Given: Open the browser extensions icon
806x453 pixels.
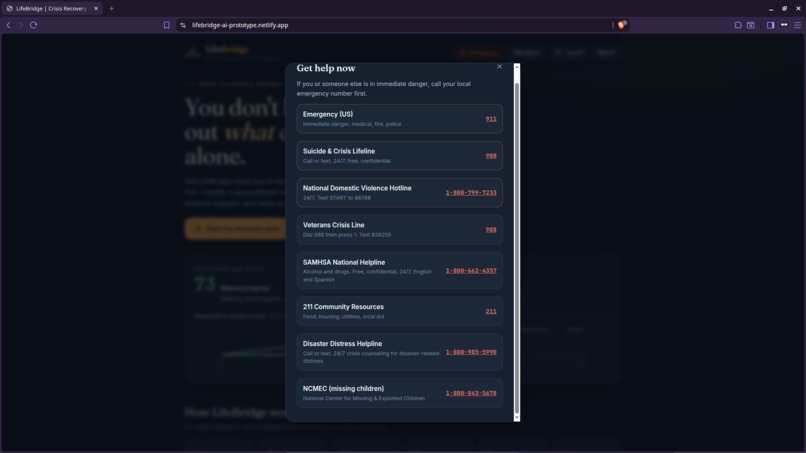Looking at the screenshot, I should [x=738, y=25].
